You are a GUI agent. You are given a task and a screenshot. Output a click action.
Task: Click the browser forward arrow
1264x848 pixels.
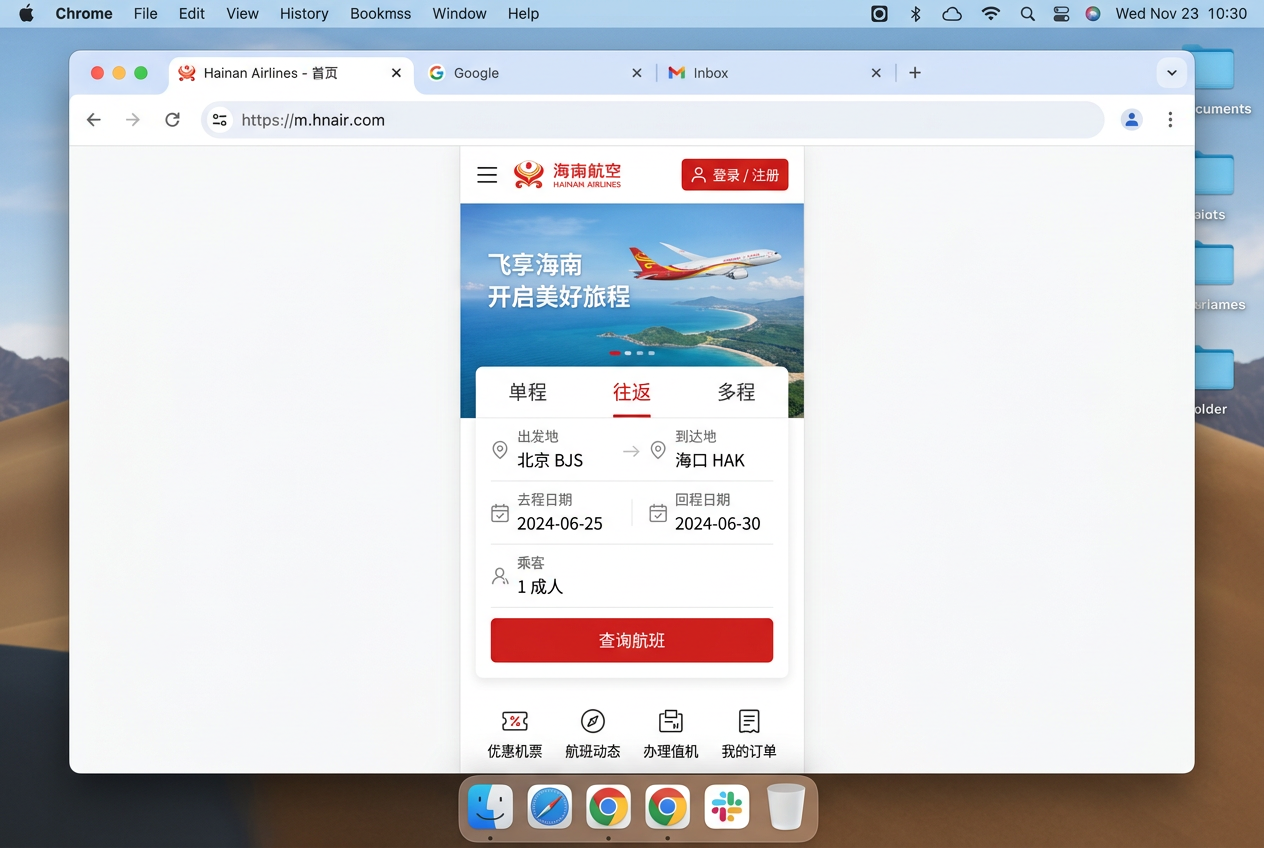133,120
